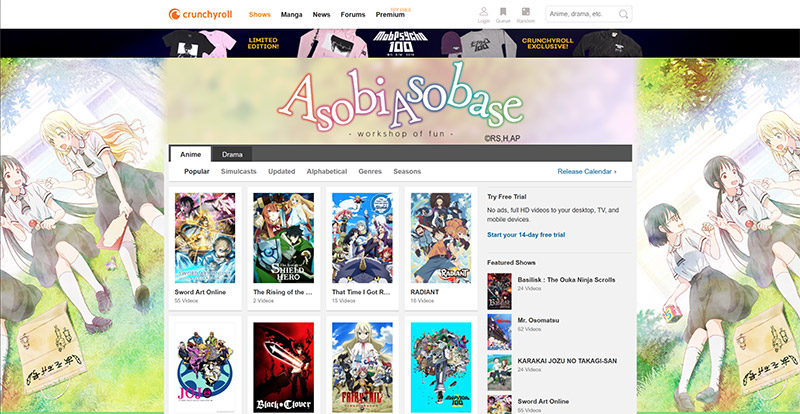Click the 'Try Free Trial' heading
800x414 pixels.
click(x=507, y=197)
